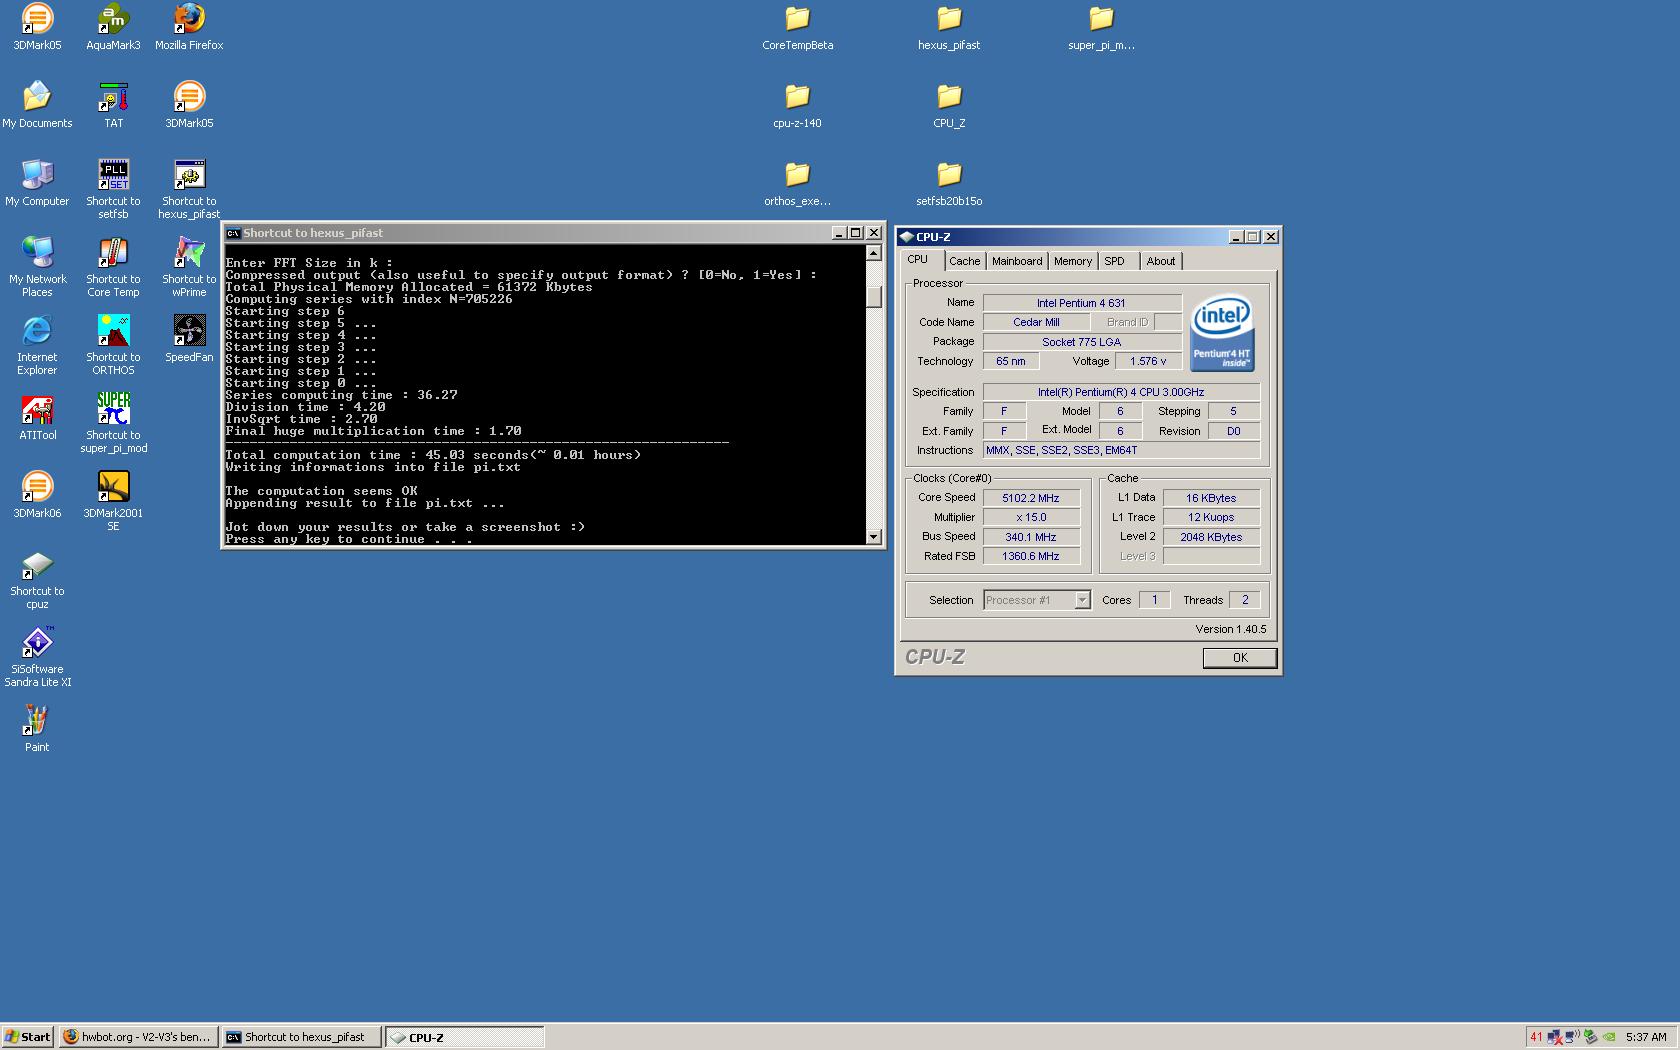The height and width of the screenshot is (1050, 1680).
Task: Open the My Computer desktop icon
Action: pos(37,183)
